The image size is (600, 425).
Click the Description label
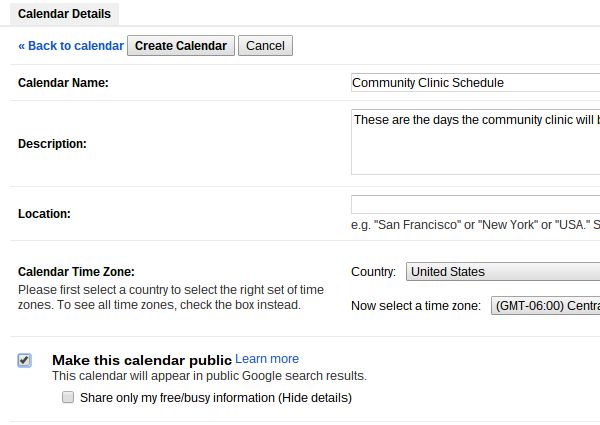pyautogui.click(x=52, y=143)
